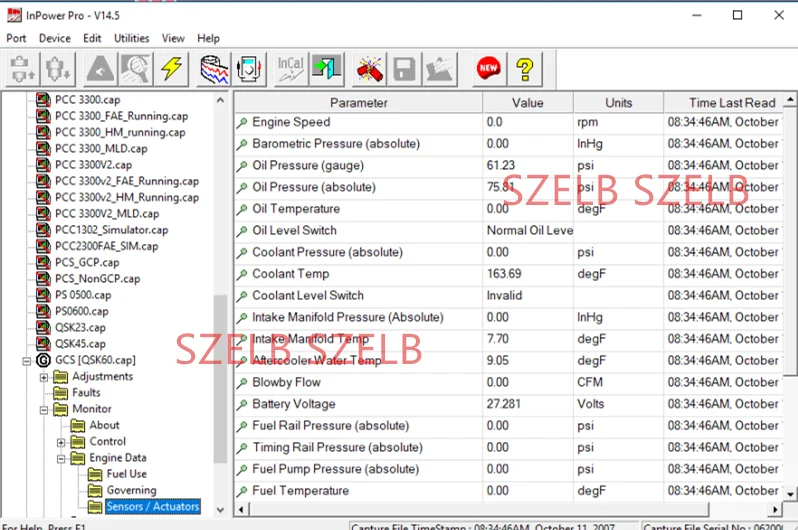Collapse the GCS [QSK60.cap] tree node
The width and height of the screenshot is (798, 530).
tap(26, 361)
